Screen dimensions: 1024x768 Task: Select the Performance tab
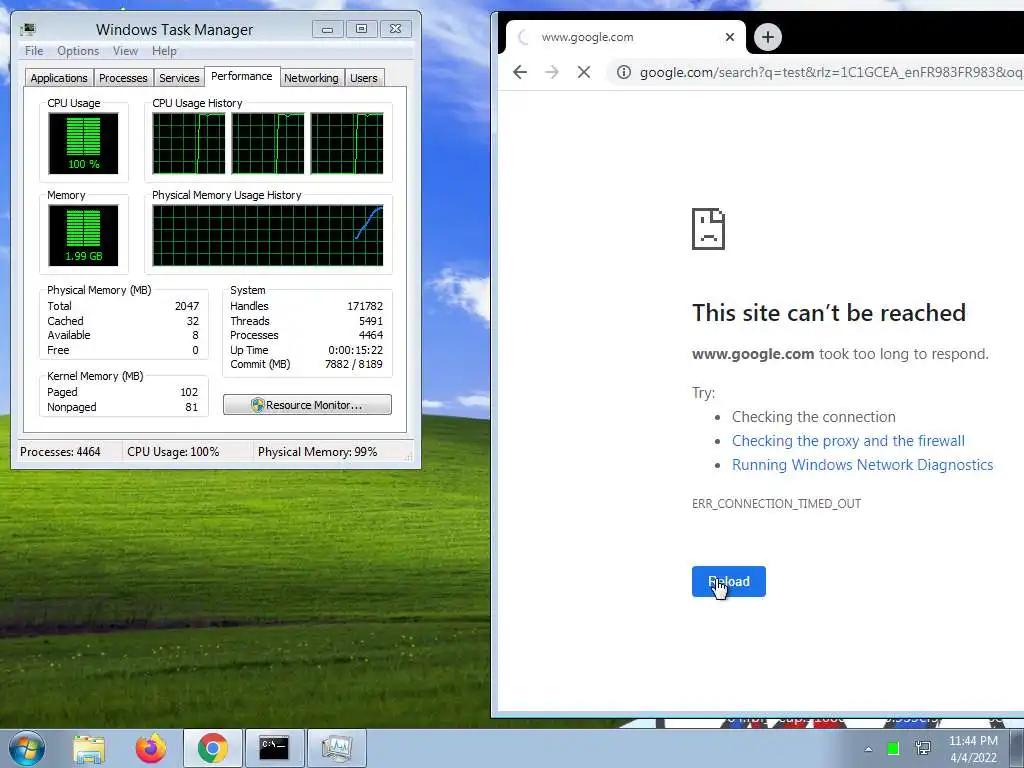242,76
